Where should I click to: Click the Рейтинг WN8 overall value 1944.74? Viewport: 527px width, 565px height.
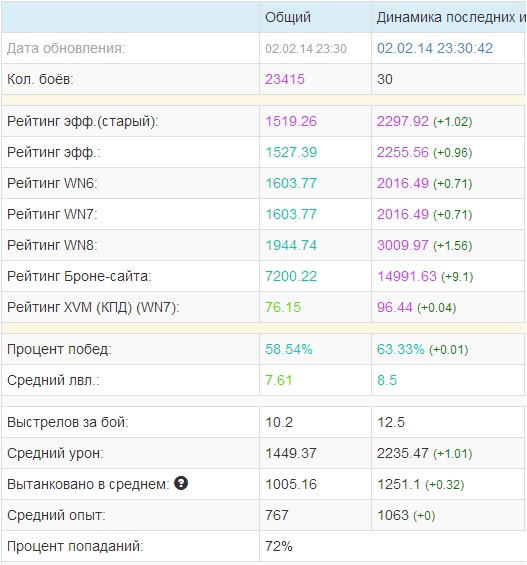(x=291, y=245)
